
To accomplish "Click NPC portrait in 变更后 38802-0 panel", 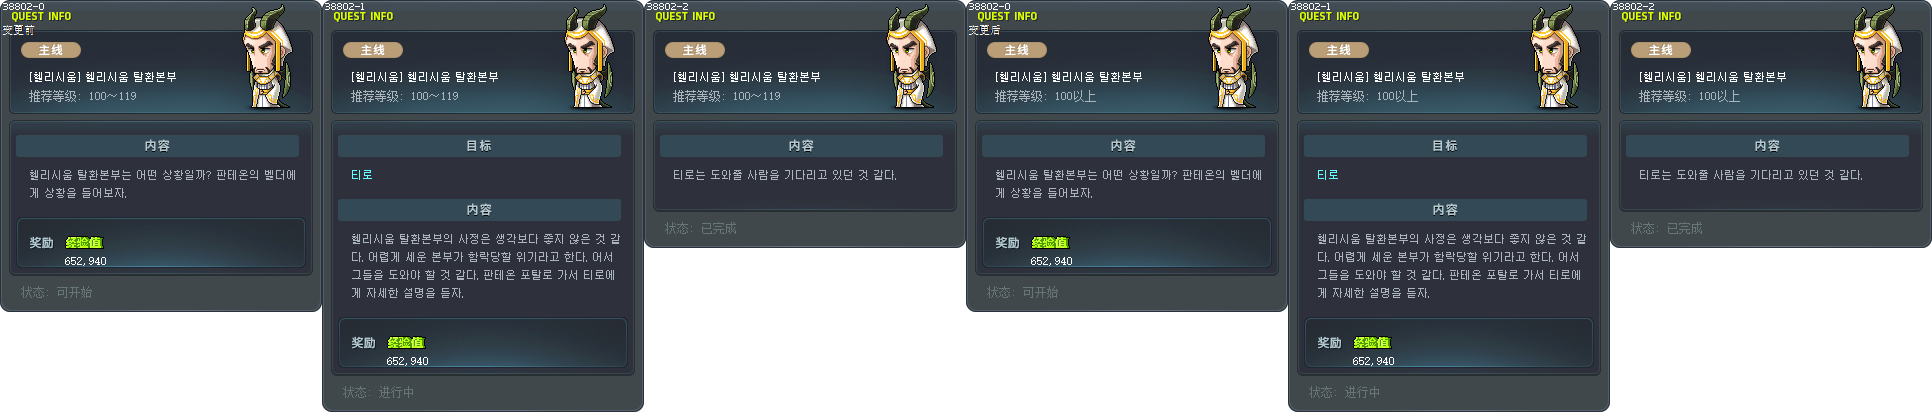I will tap(1234, 58).
